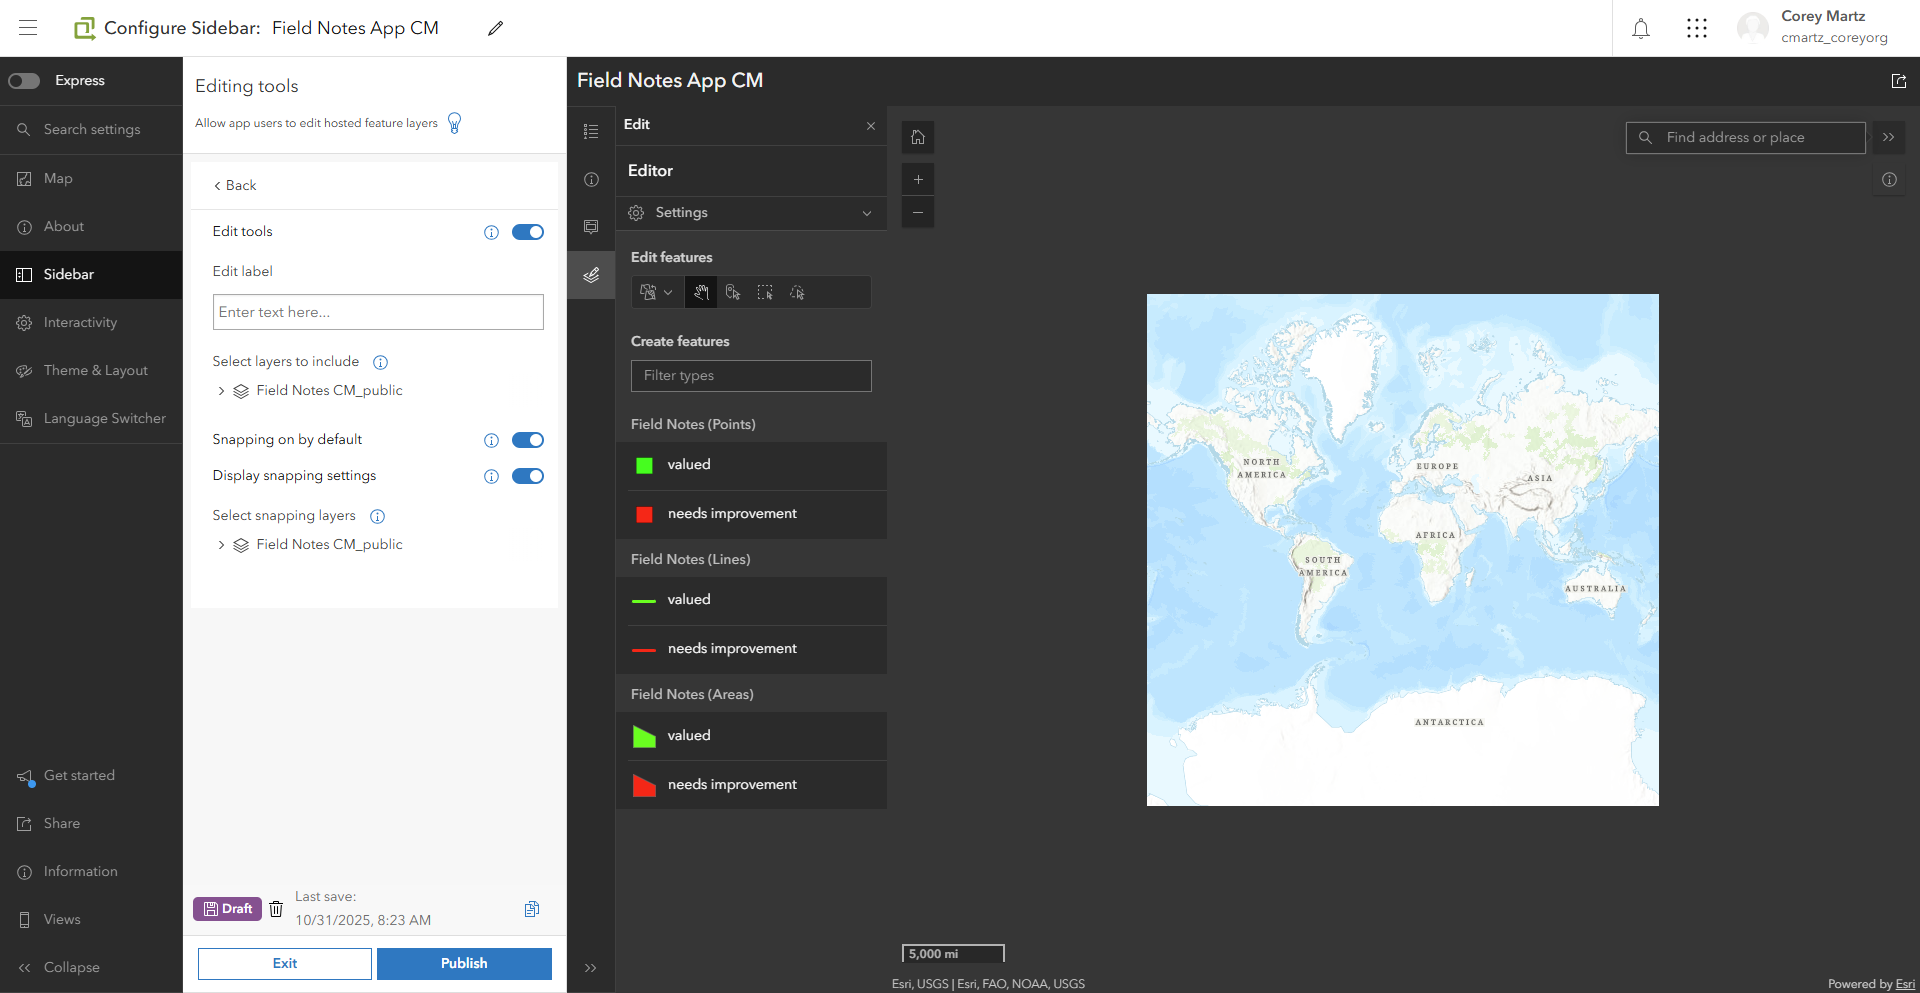Click the Publish button

coord(464,964)
